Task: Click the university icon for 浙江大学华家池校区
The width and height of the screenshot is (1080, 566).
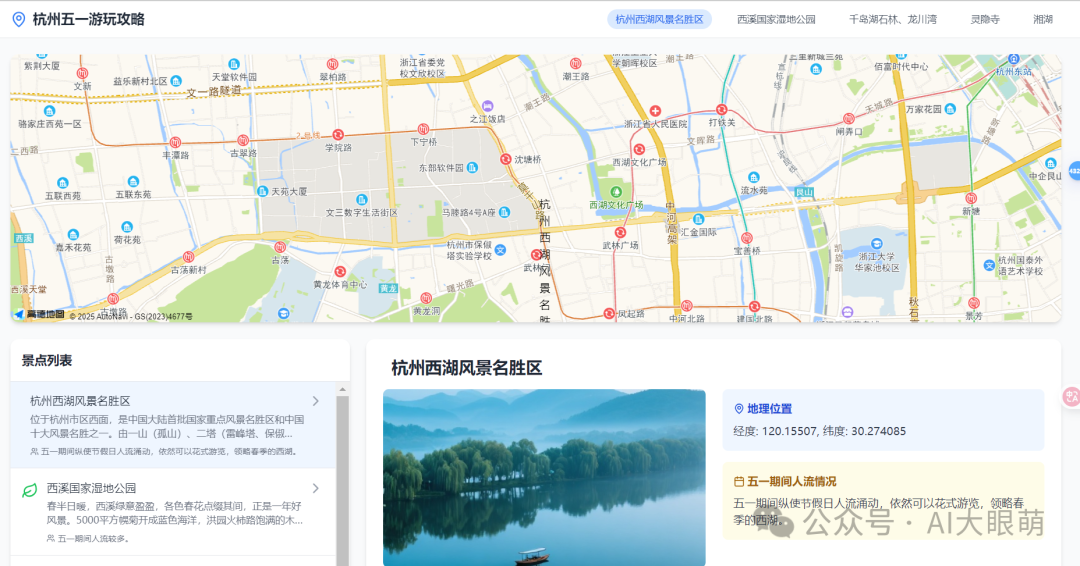Action: (876, 244)
